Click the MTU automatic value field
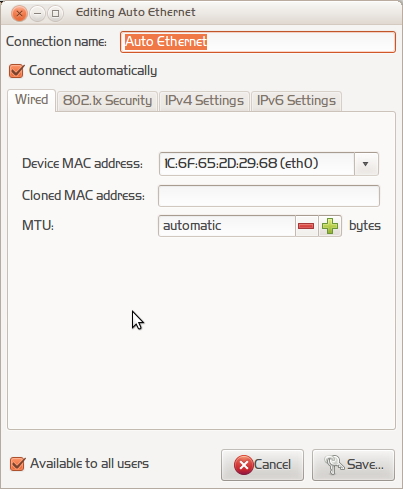The height and width of the screenshot is (489, 403). (227, 226)
